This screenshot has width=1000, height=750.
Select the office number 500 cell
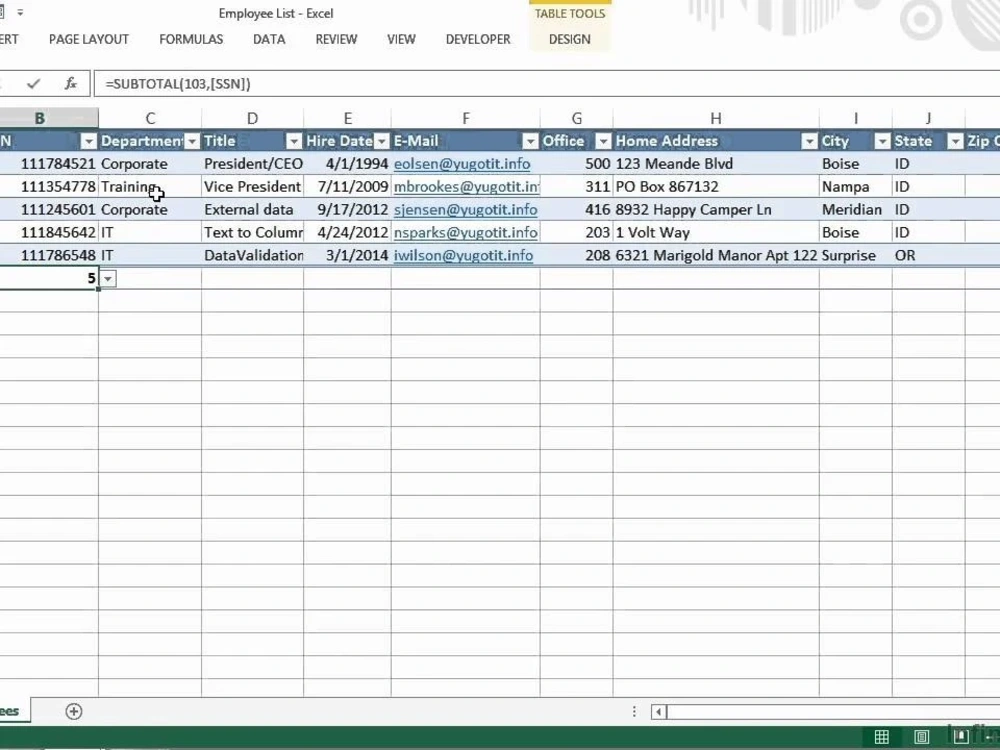[577, 164]
